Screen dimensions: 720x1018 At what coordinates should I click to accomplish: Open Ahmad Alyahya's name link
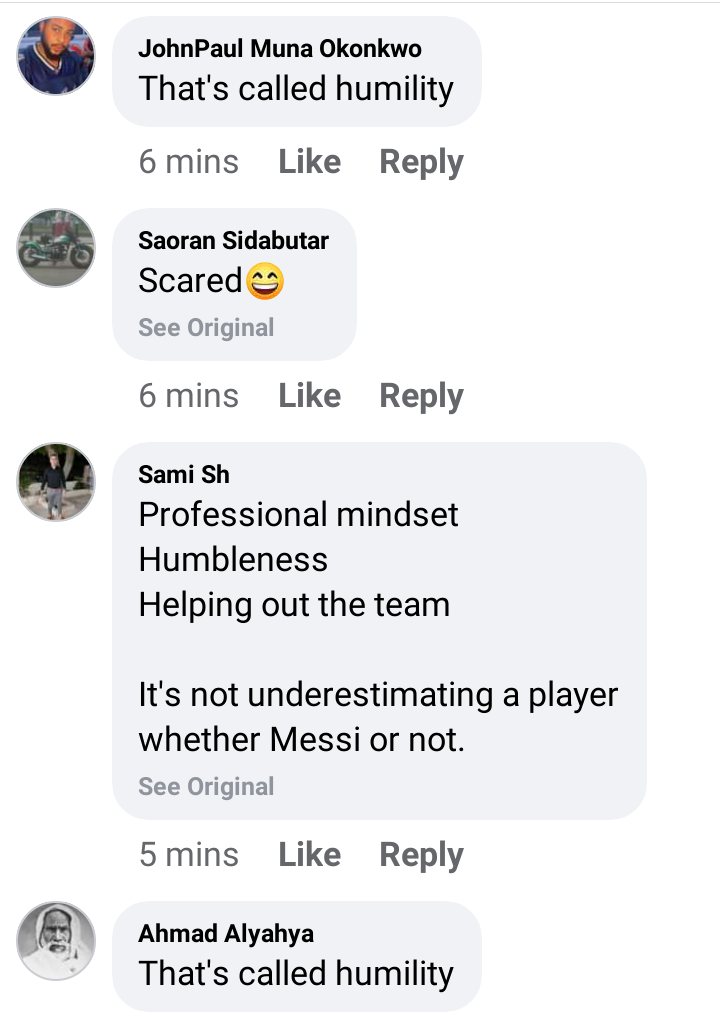tap(226, 934)
